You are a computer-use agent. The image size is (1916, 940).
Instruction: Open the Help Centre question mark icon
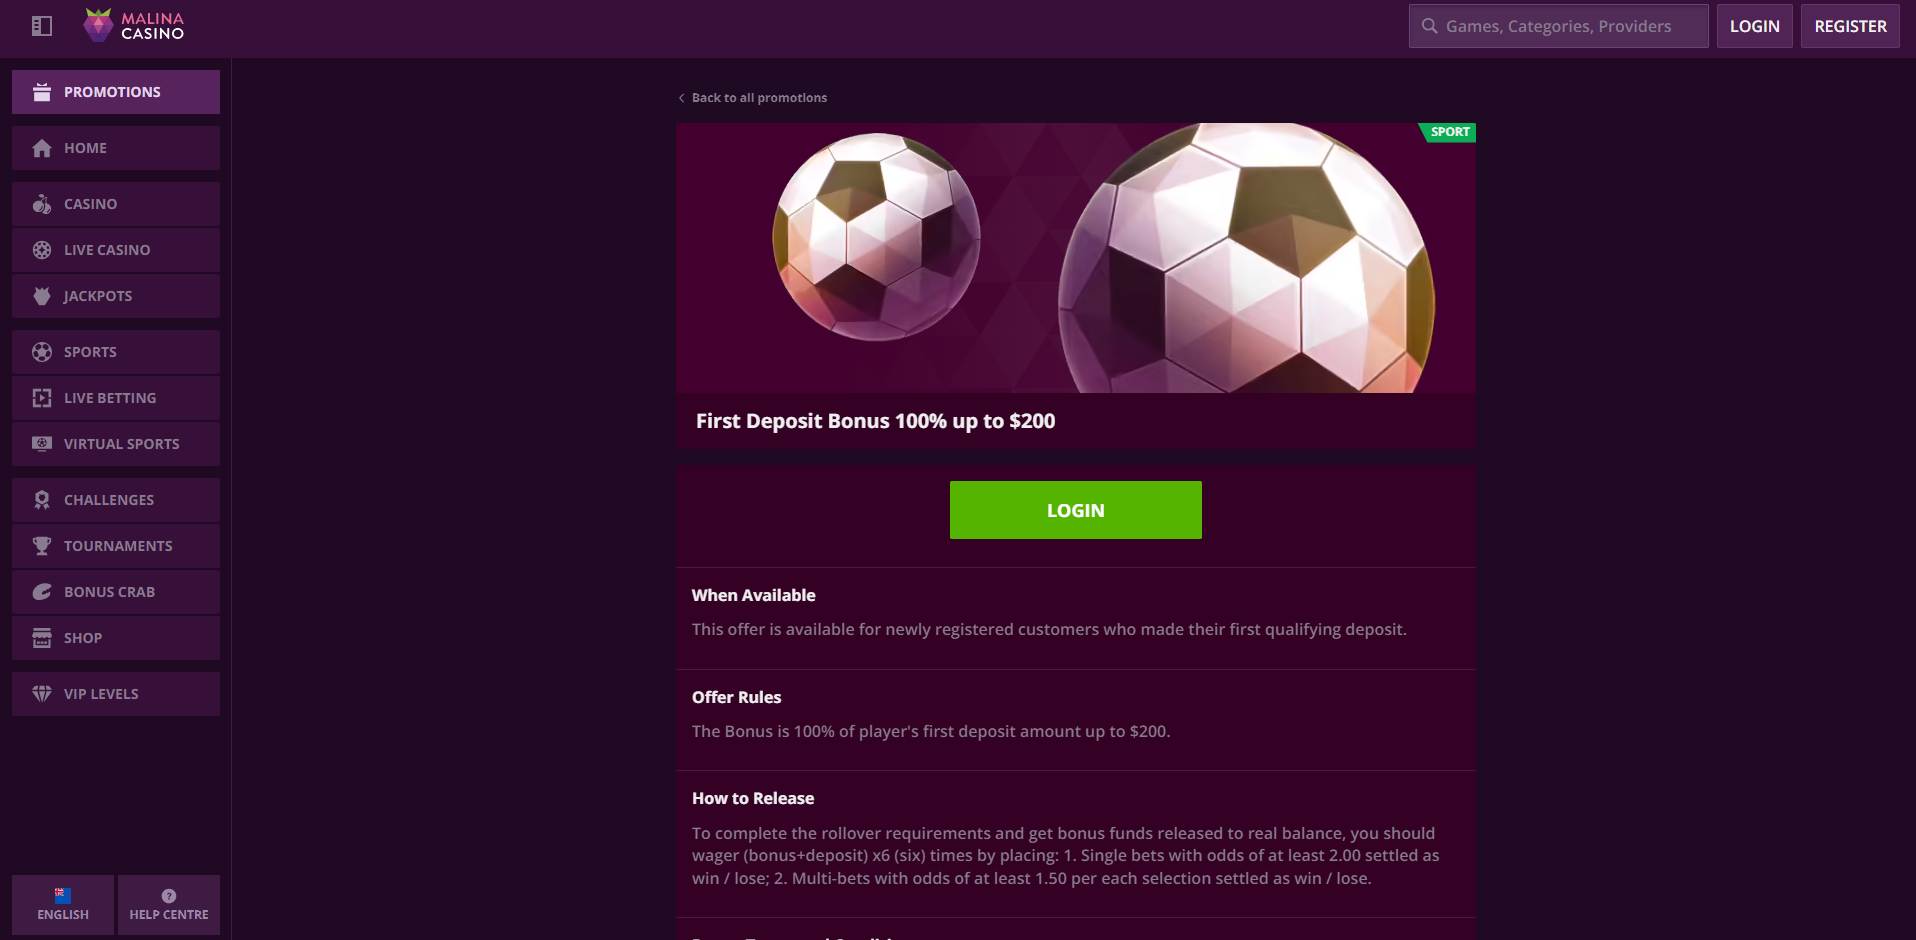(168, 895)
